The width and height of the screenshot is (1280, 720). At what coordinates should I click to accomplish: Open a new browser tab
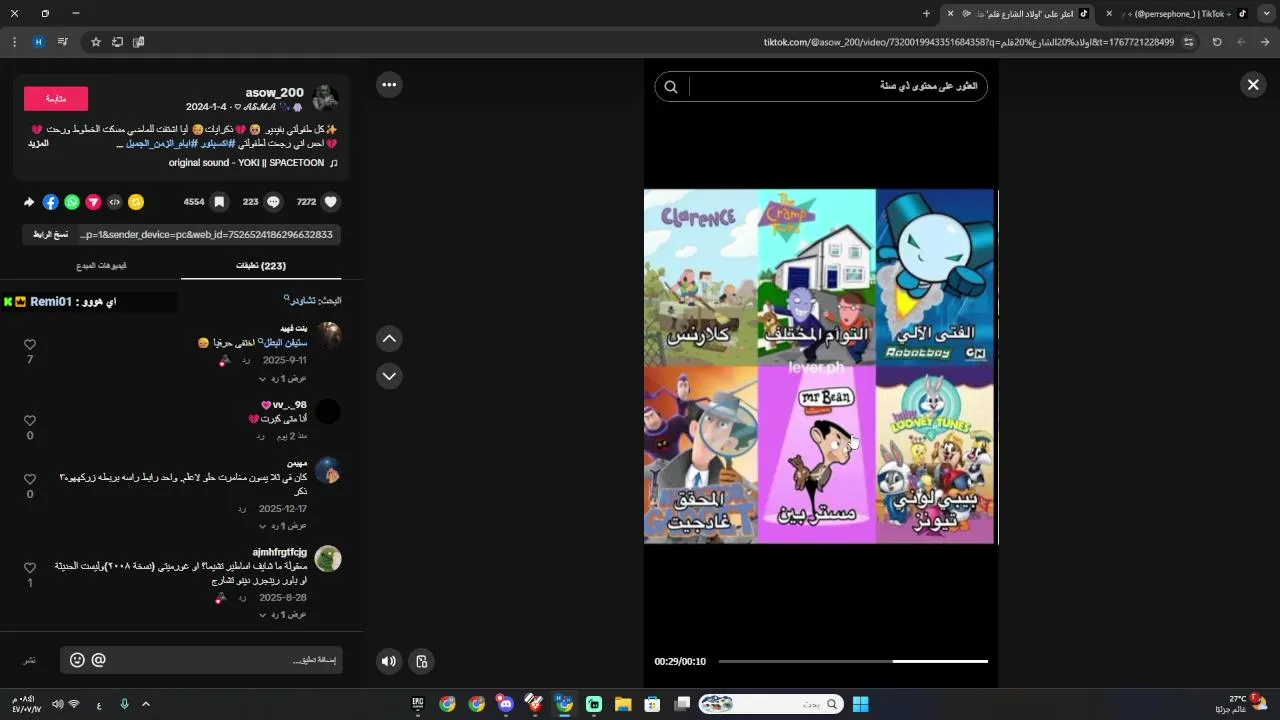point(926,14)
